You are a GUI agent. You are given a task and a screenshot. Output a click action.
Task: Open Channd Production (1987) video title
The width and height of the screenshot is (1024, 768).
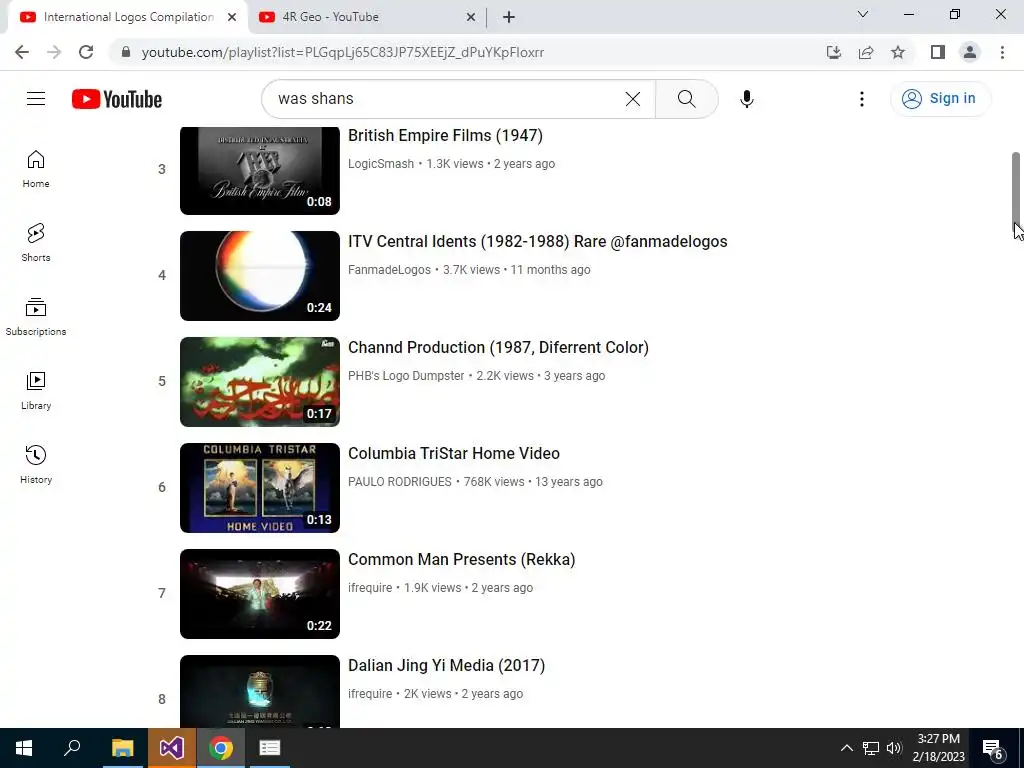(x=498, y=347)
